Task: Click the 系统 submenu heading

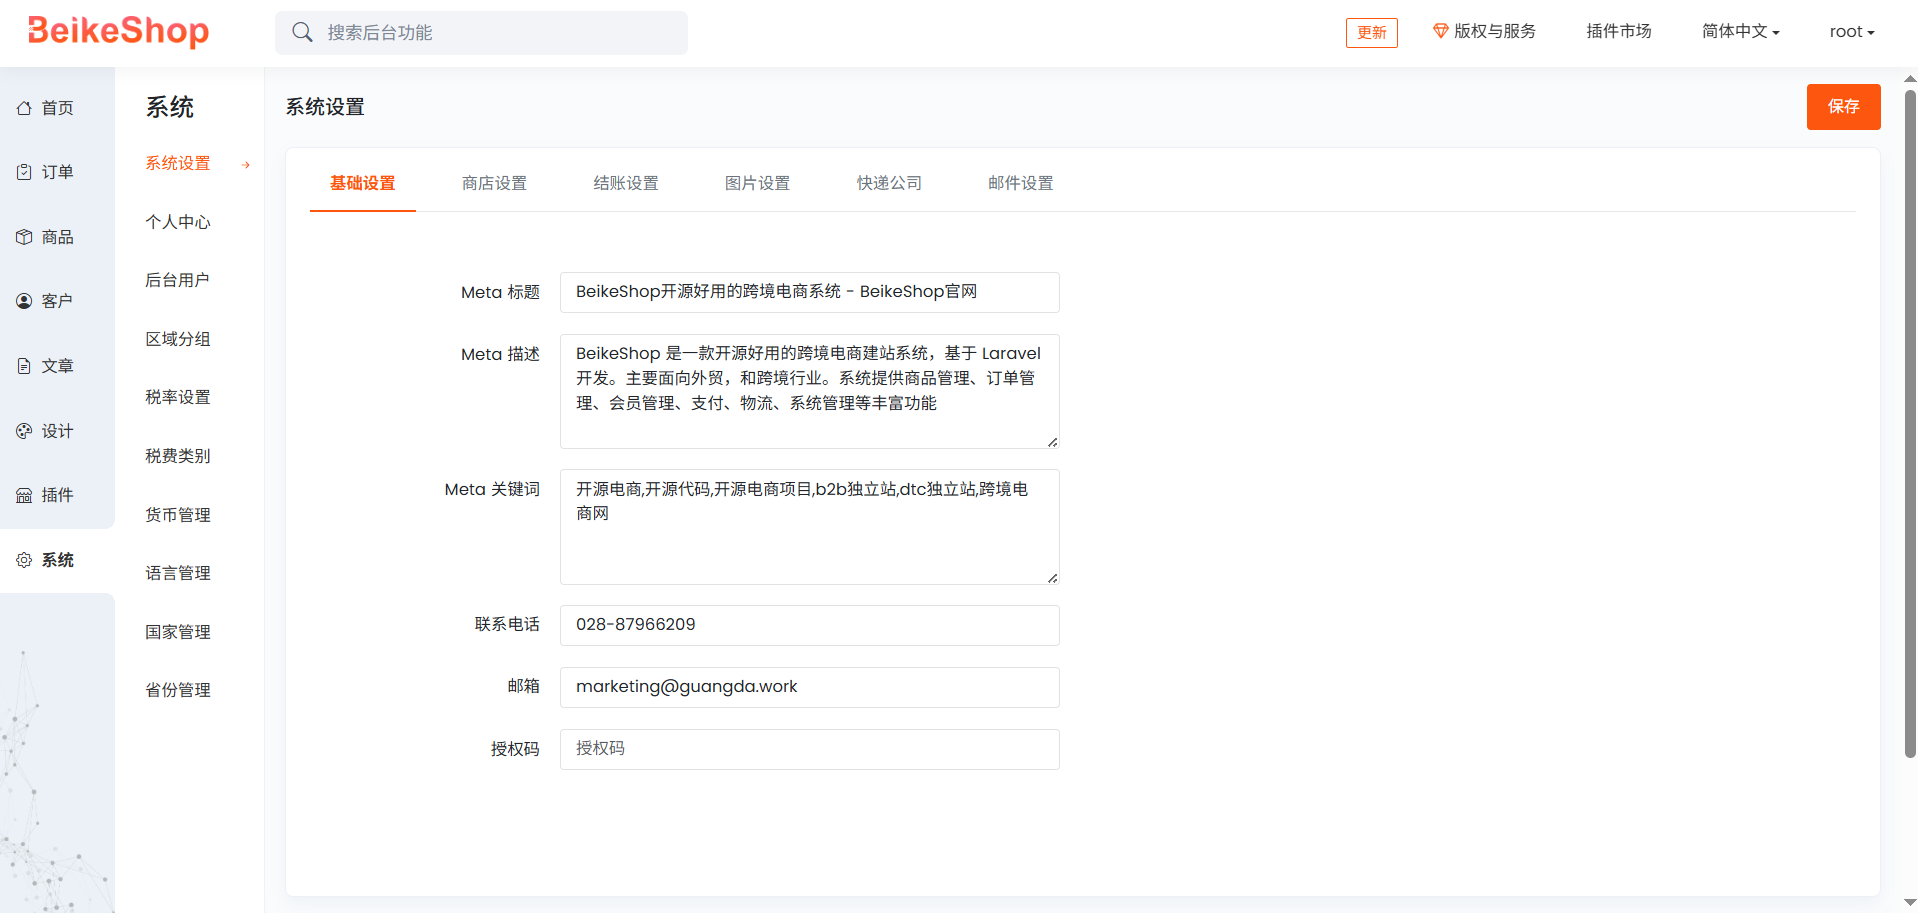Action: pyautogui.click(x=170, y=107)
